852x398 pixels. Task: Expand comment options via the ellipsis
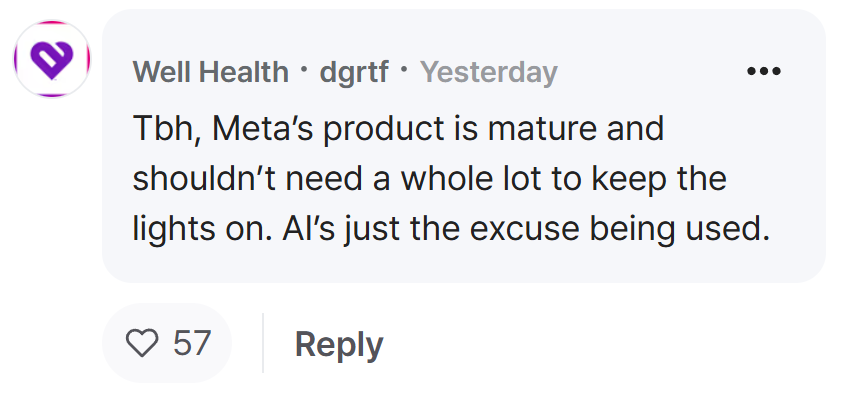[x=763, y=71]
